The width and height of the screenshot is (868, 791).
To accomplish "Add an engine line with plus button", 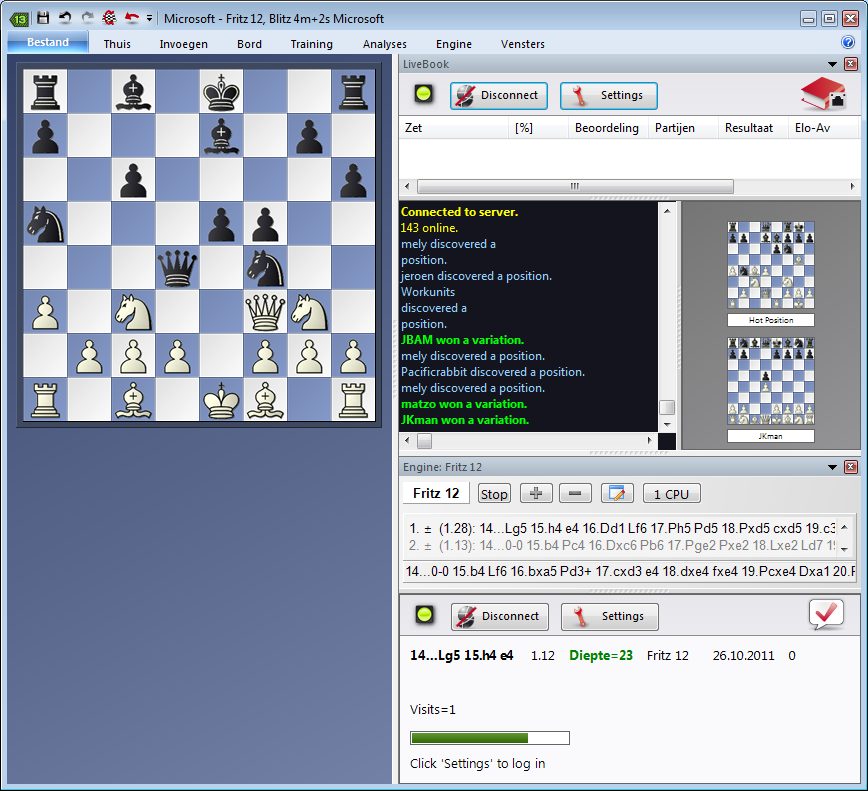I will click(x=536, y=493).
